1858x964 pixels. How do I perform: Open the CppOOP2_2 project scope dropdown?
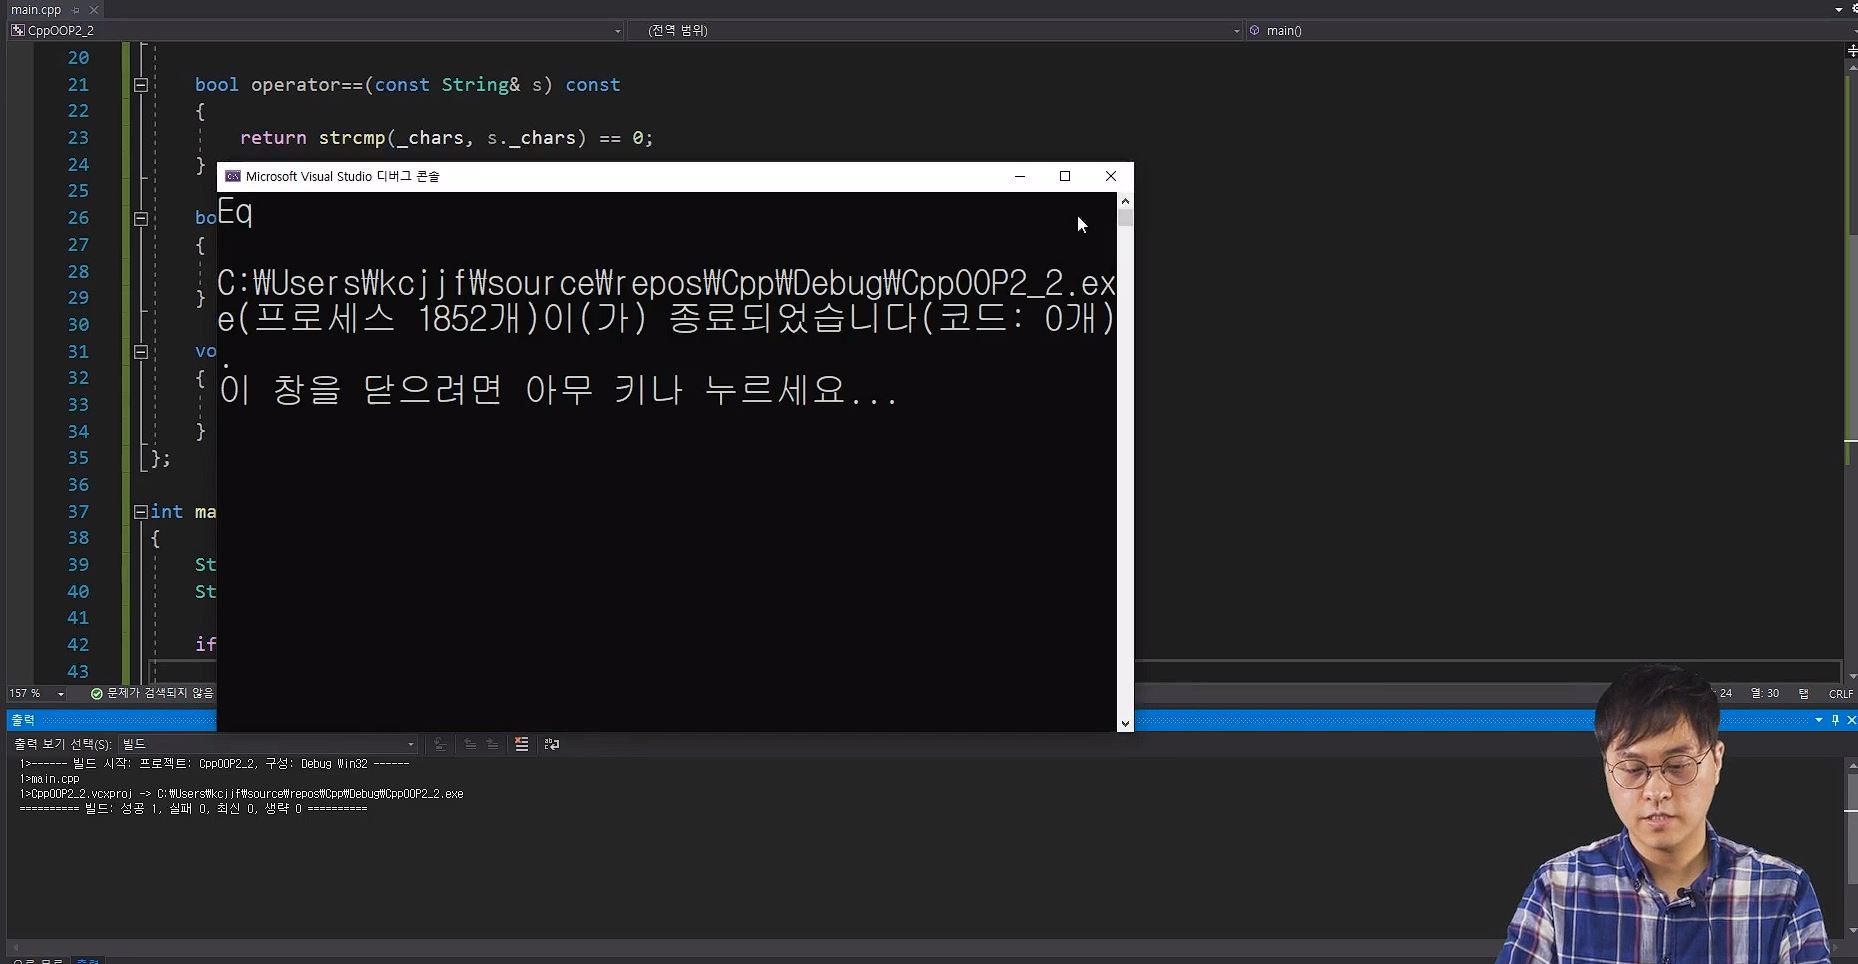click(316, 31)
